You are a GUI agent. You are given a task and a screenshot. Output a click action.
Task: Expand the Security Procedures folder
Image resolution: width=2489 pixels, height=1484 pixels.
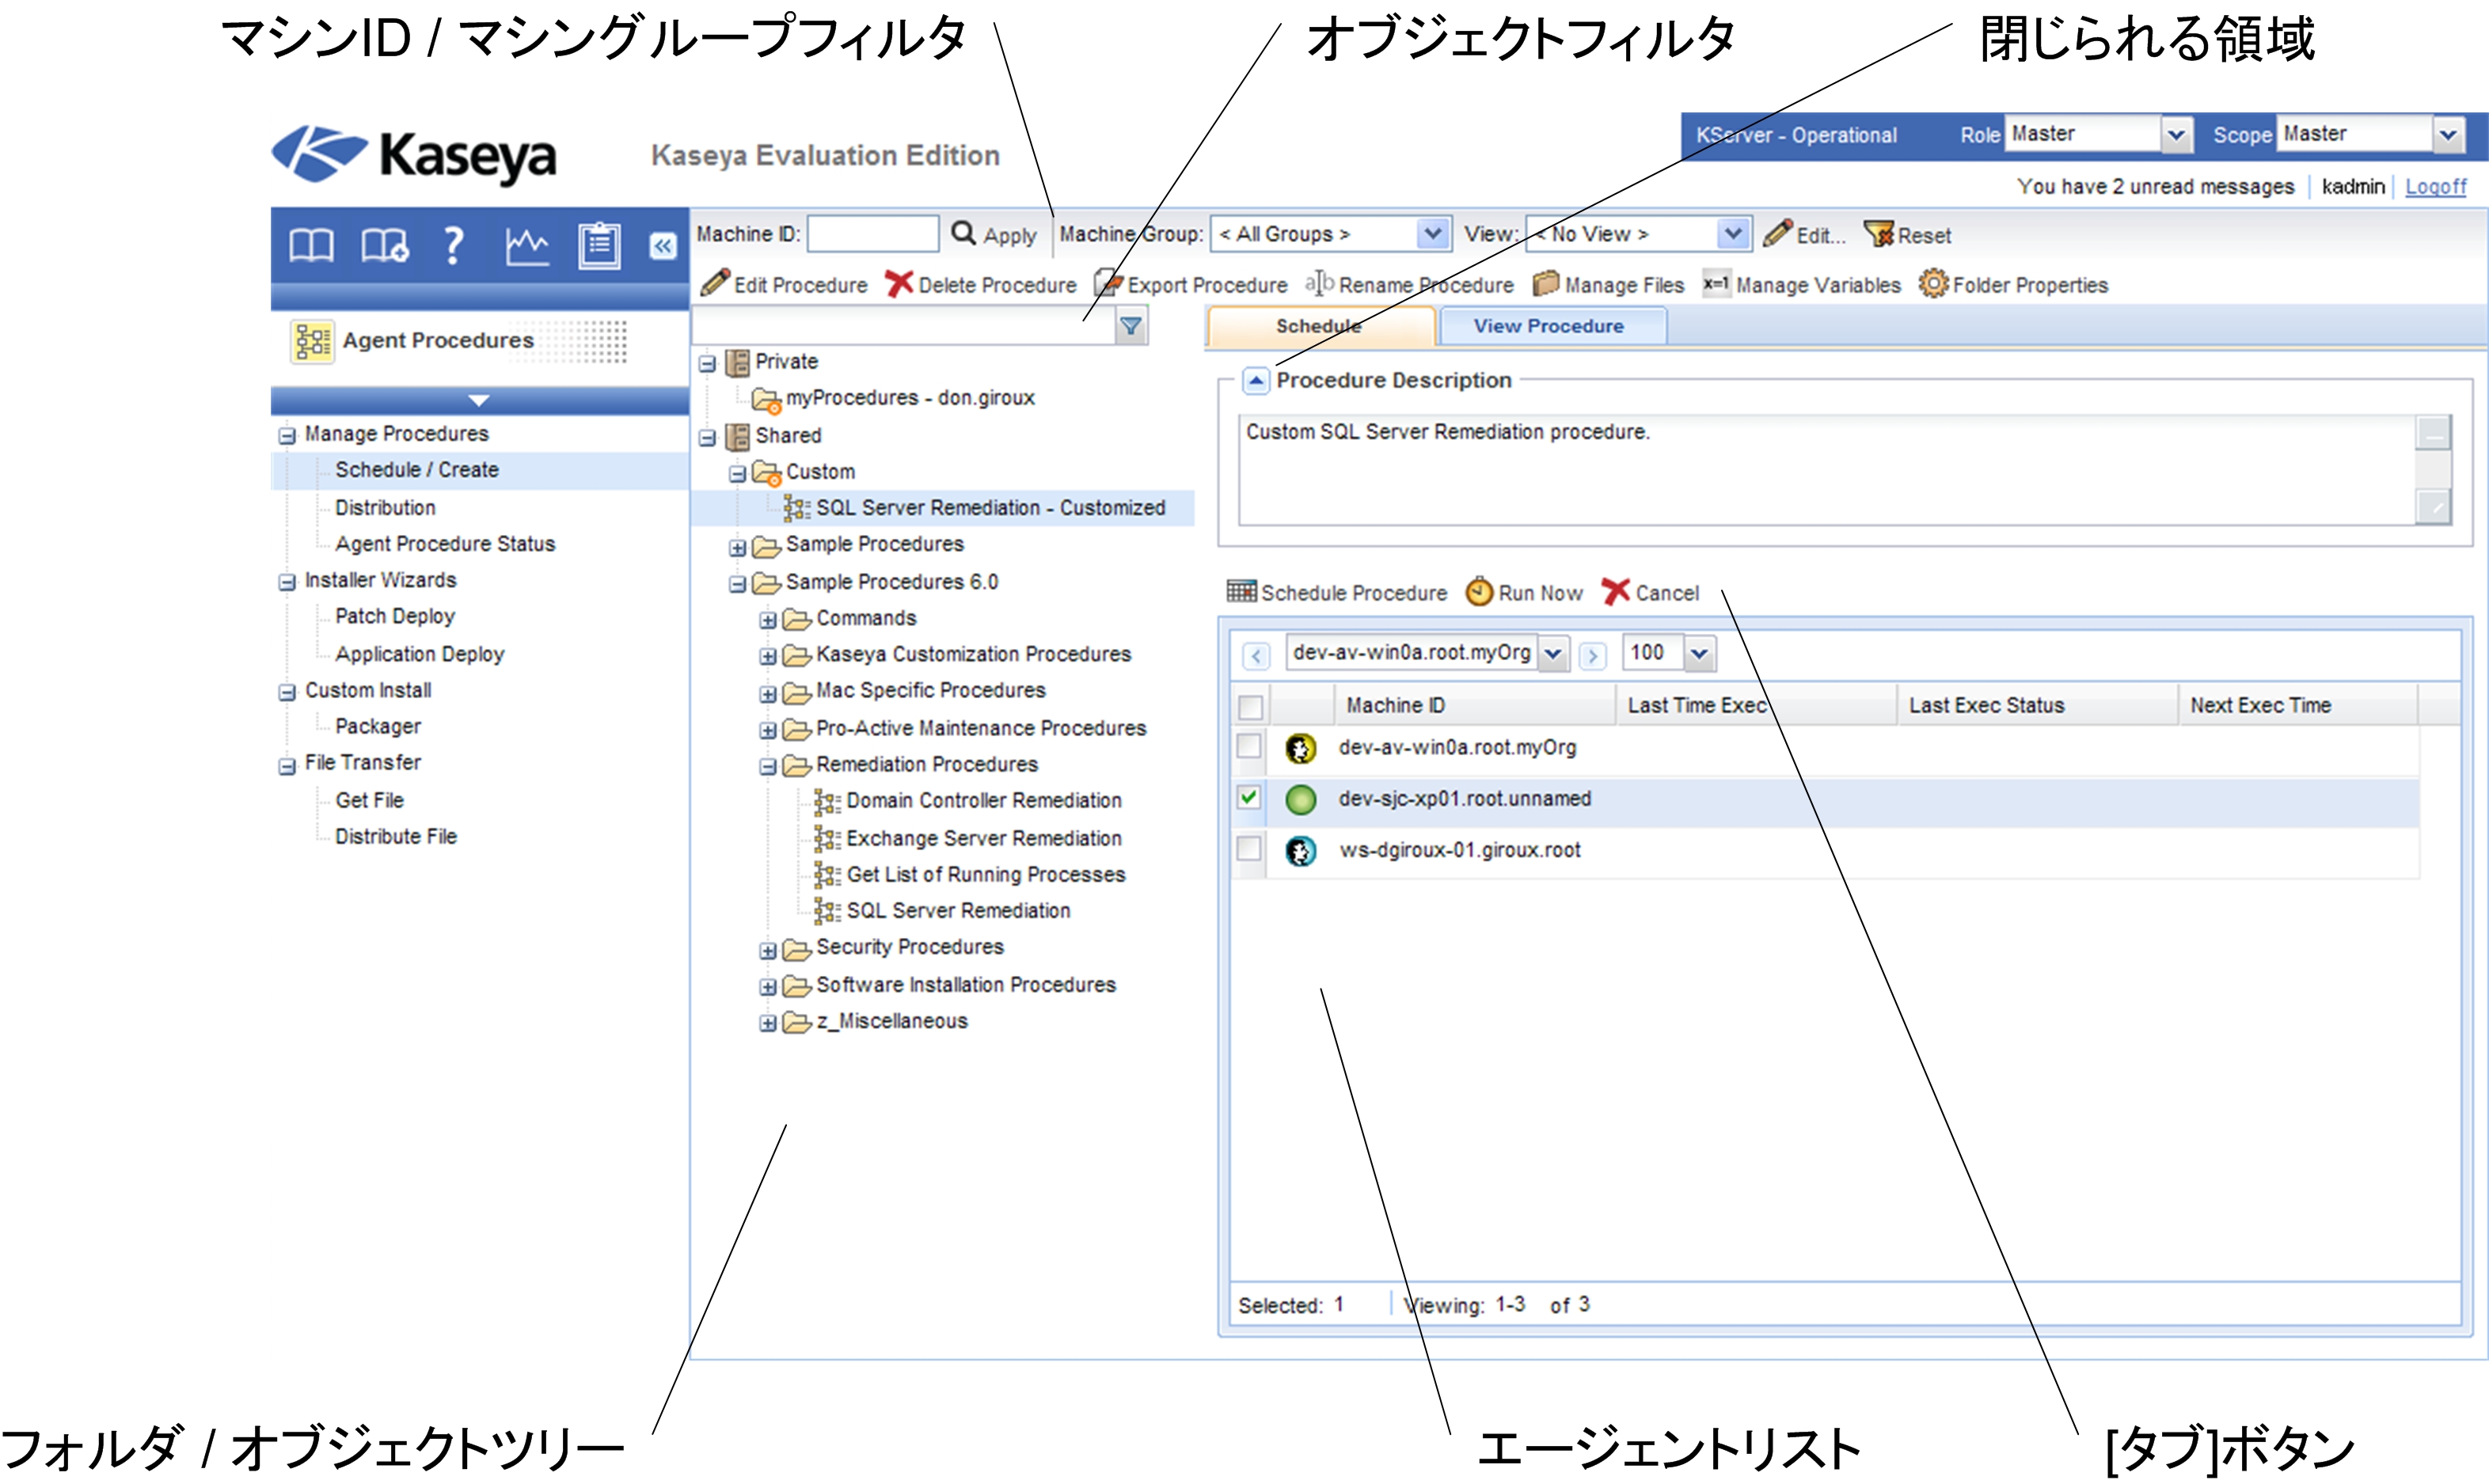[x=768, y=950]
